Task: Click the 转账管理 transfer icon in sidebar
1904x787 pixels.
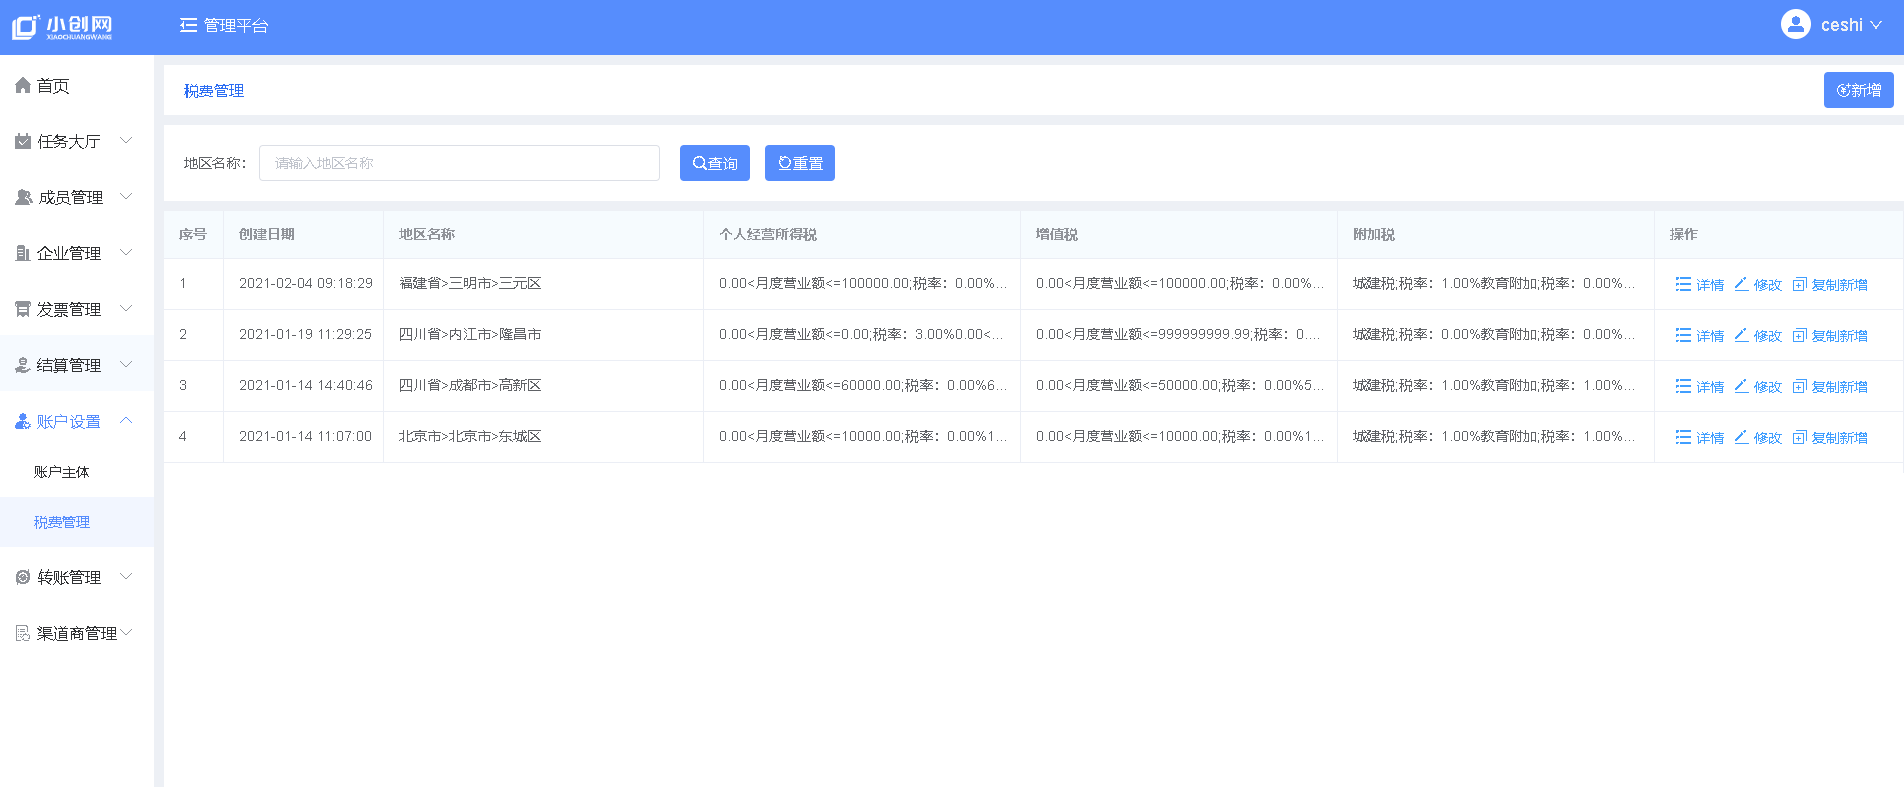Action: pos(23,577)
